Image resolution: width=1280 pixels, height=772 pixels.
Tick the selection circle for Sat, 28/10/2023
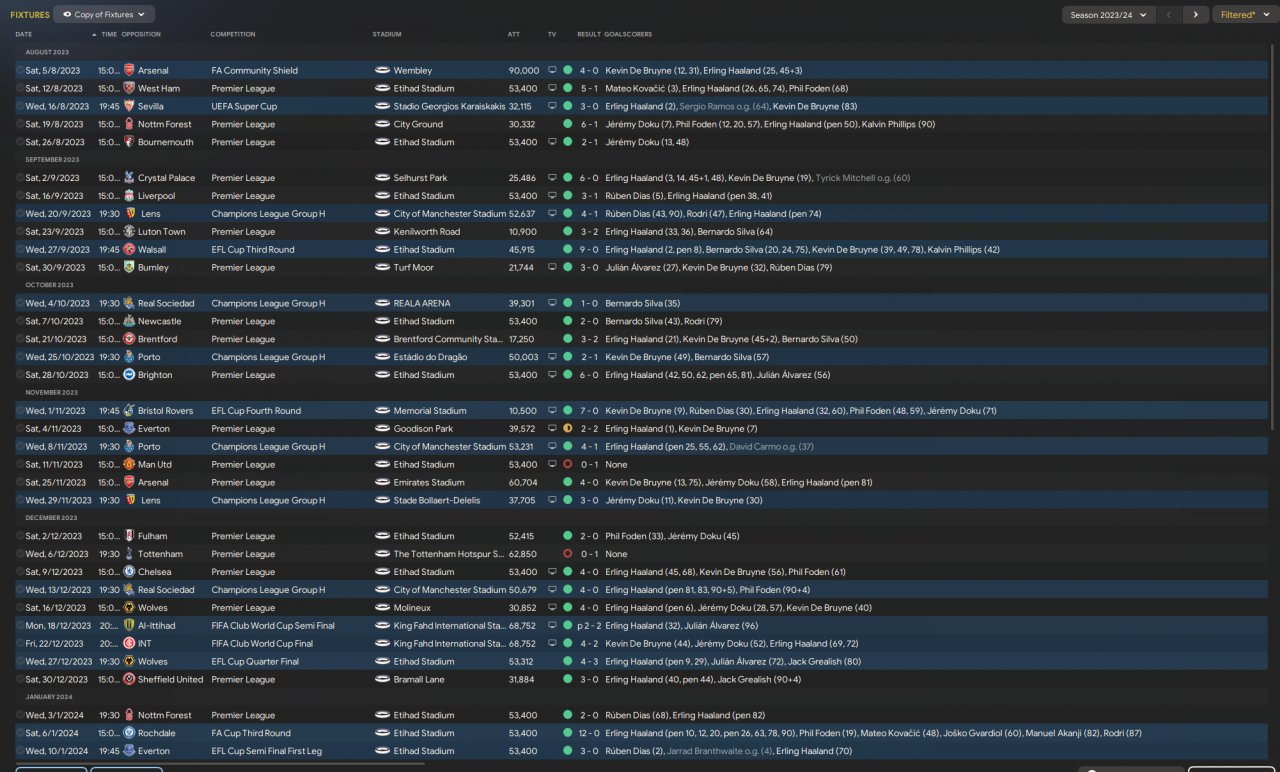click(x=20, y=375)
